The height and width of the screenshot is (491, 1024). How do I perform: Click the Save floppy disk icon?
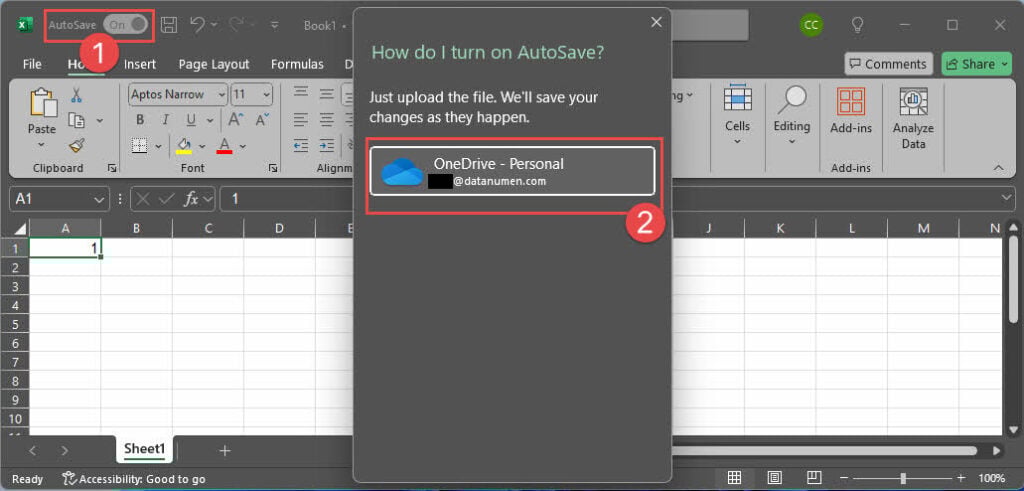[169, 24]
